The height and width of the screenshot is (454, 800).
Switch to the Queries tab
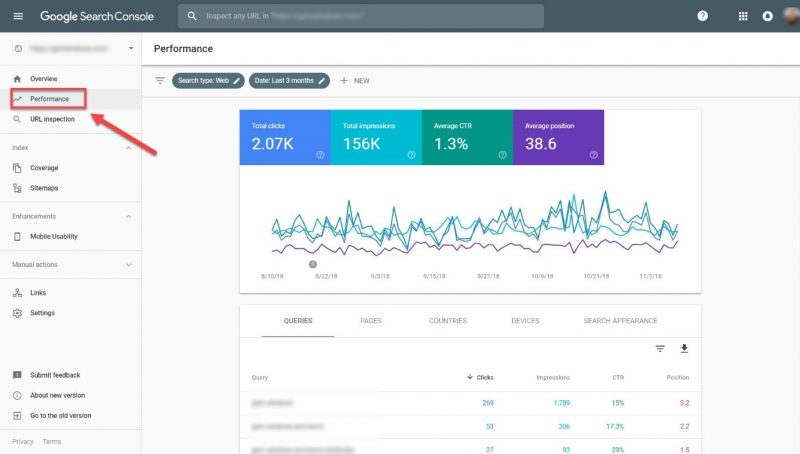(x=298, y=321)
